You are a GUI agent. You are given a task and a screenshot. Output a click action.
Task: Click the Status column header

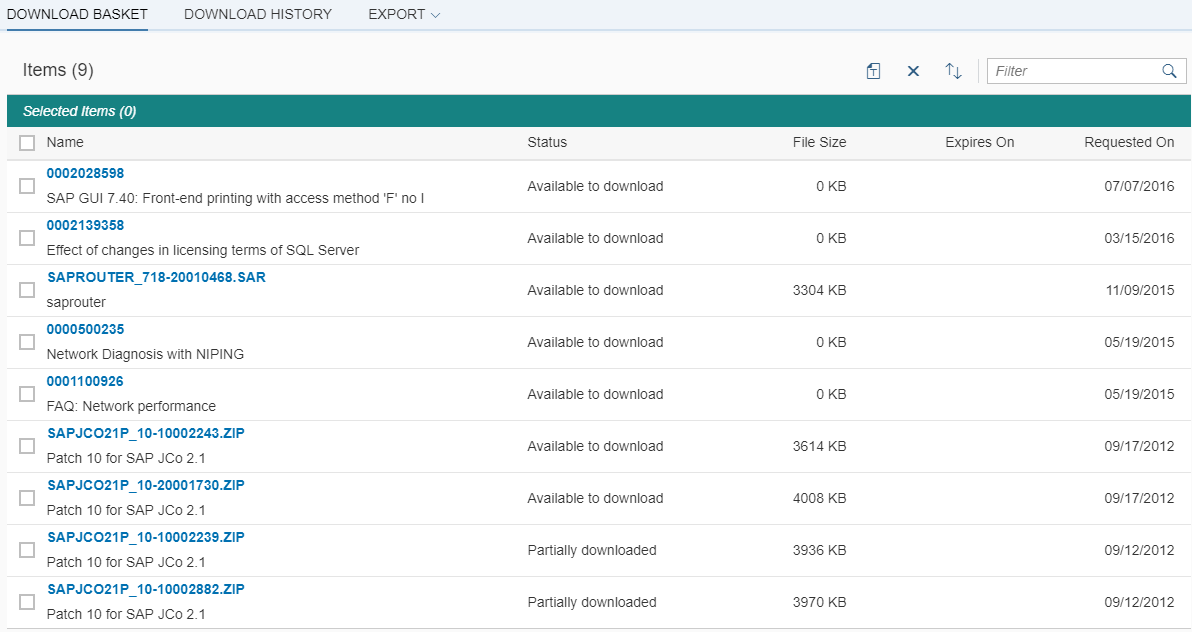pyautogui.click(x=547, y=142)
